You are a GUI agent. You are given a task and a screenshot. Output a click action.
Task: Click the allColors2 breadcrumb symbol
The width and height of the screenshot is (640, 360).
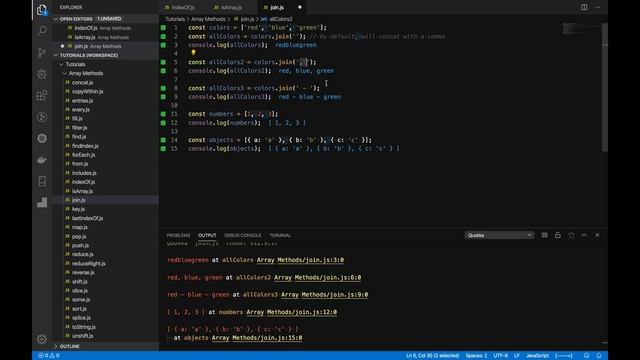tap(280, 19)
